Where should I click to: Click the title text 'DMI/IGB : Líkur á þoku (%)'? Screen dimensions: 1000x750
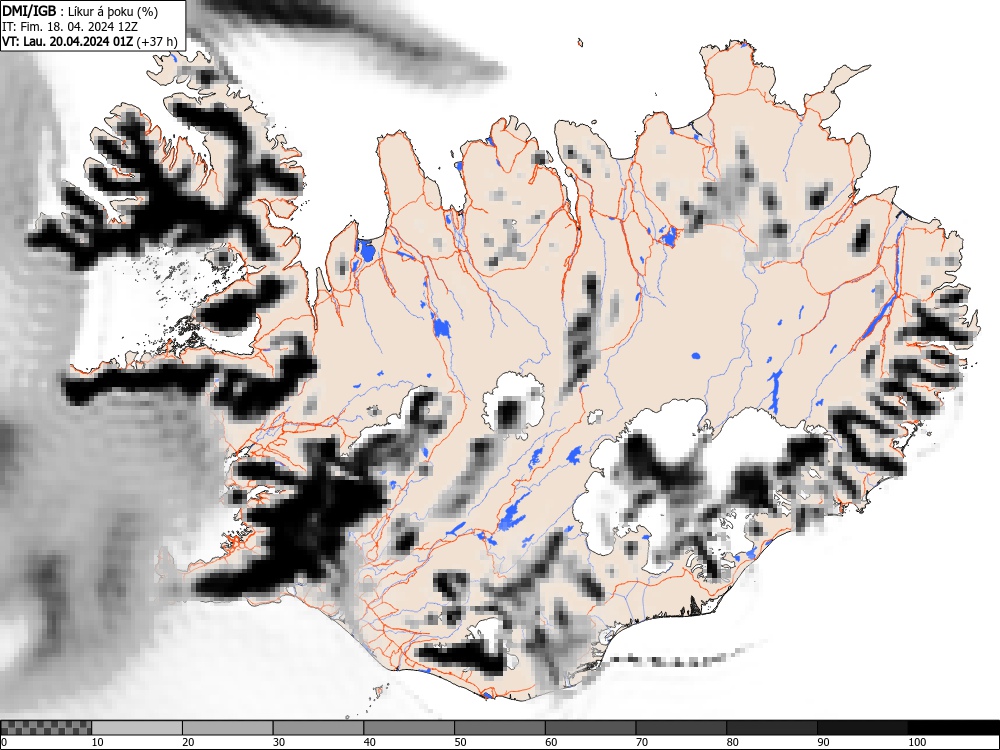[x=80, y=11]
